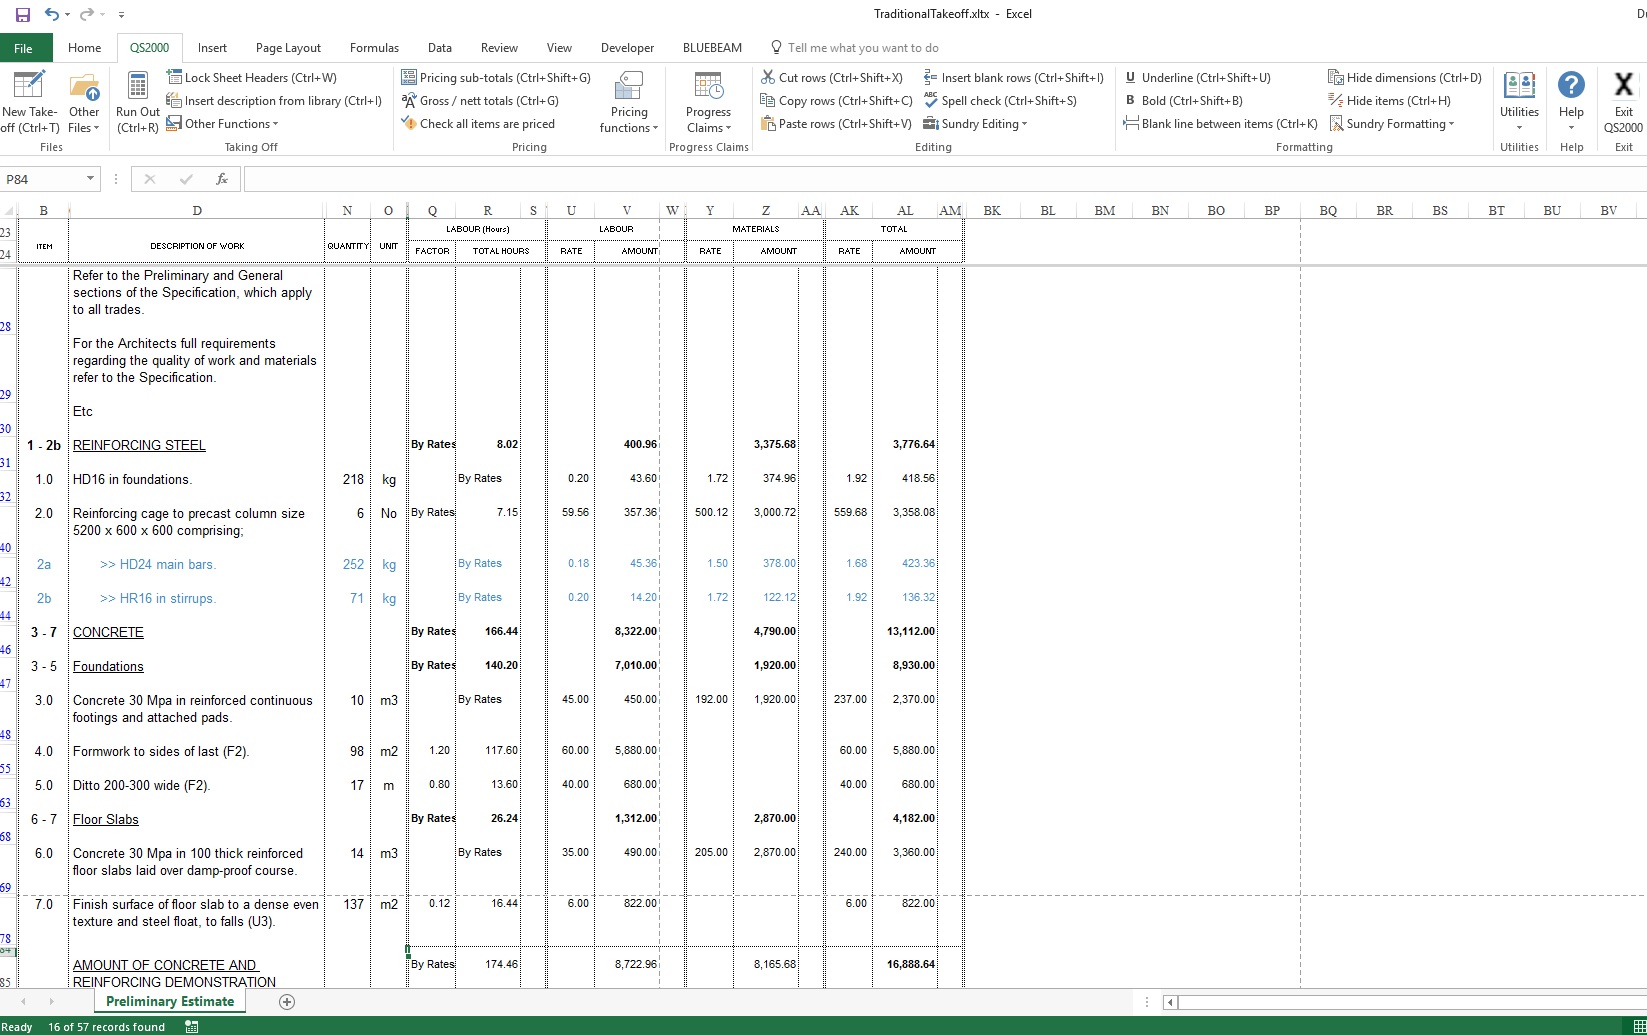Click the Save icon in quick access toolbar
The height and width of the screenshot is (1035, 1647).
(x=23, y=14)
